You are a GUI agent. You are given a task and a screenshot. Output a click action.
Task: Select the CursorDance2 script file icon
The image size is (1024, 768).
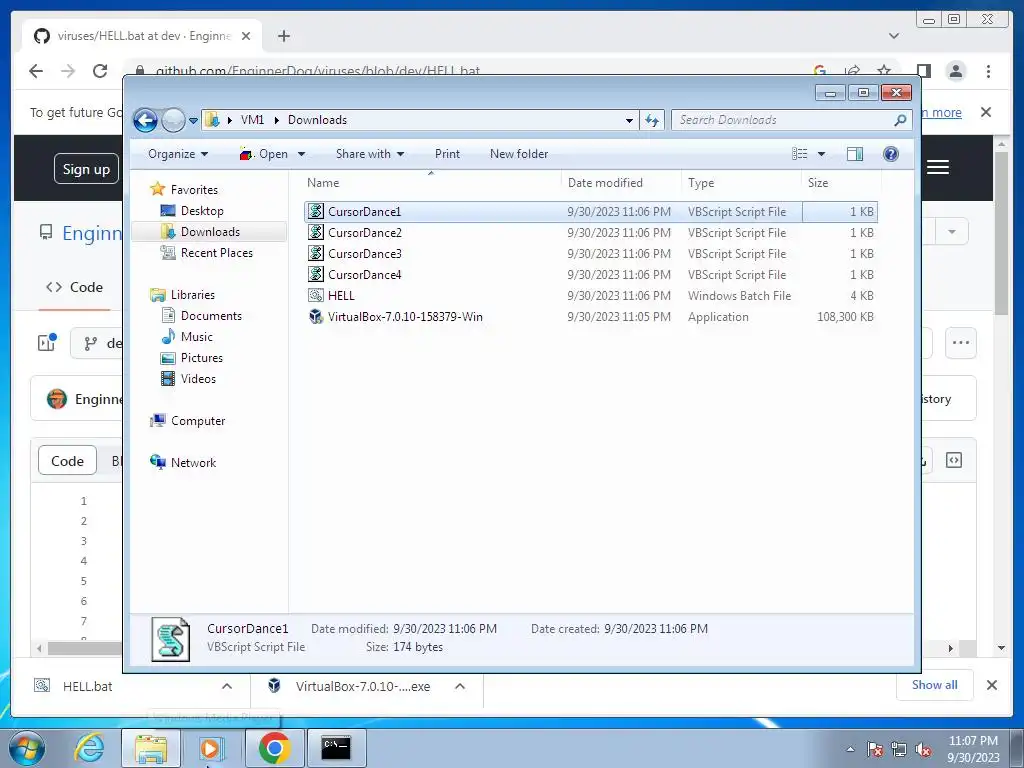click(316, 232)
